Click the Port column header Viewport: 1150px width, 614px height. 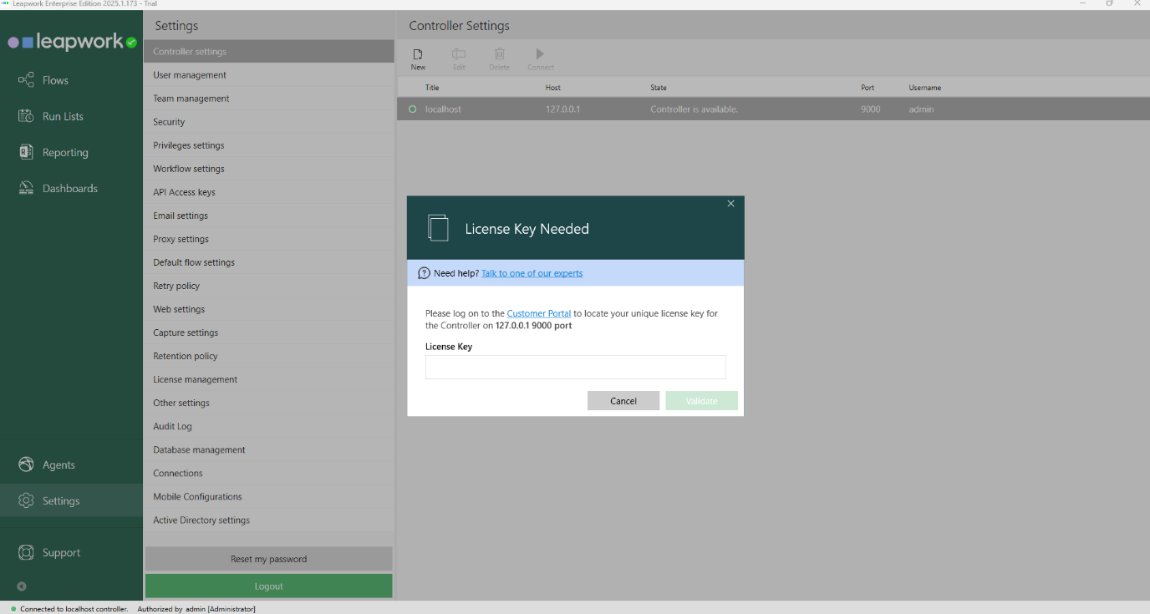point(868,87)
